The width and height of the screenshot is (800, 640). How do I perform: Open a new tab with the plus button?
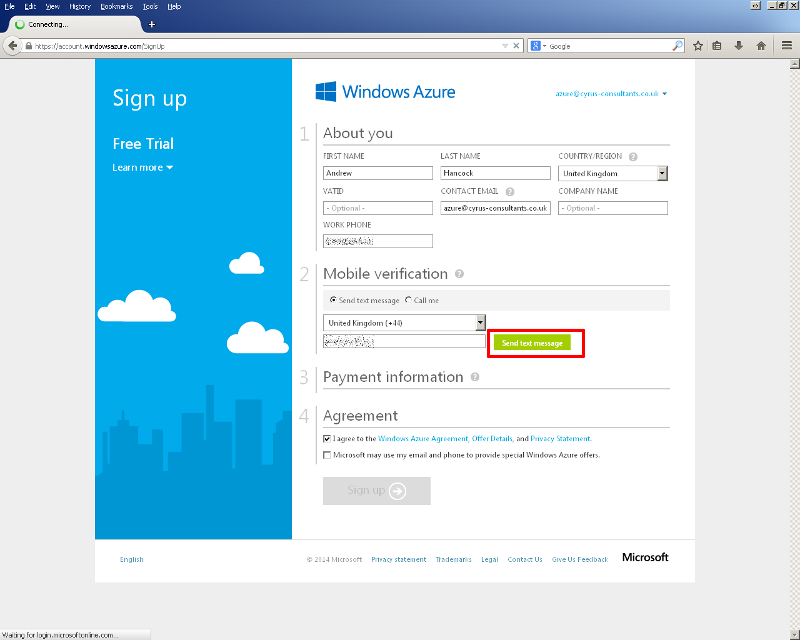pos(152,24)
